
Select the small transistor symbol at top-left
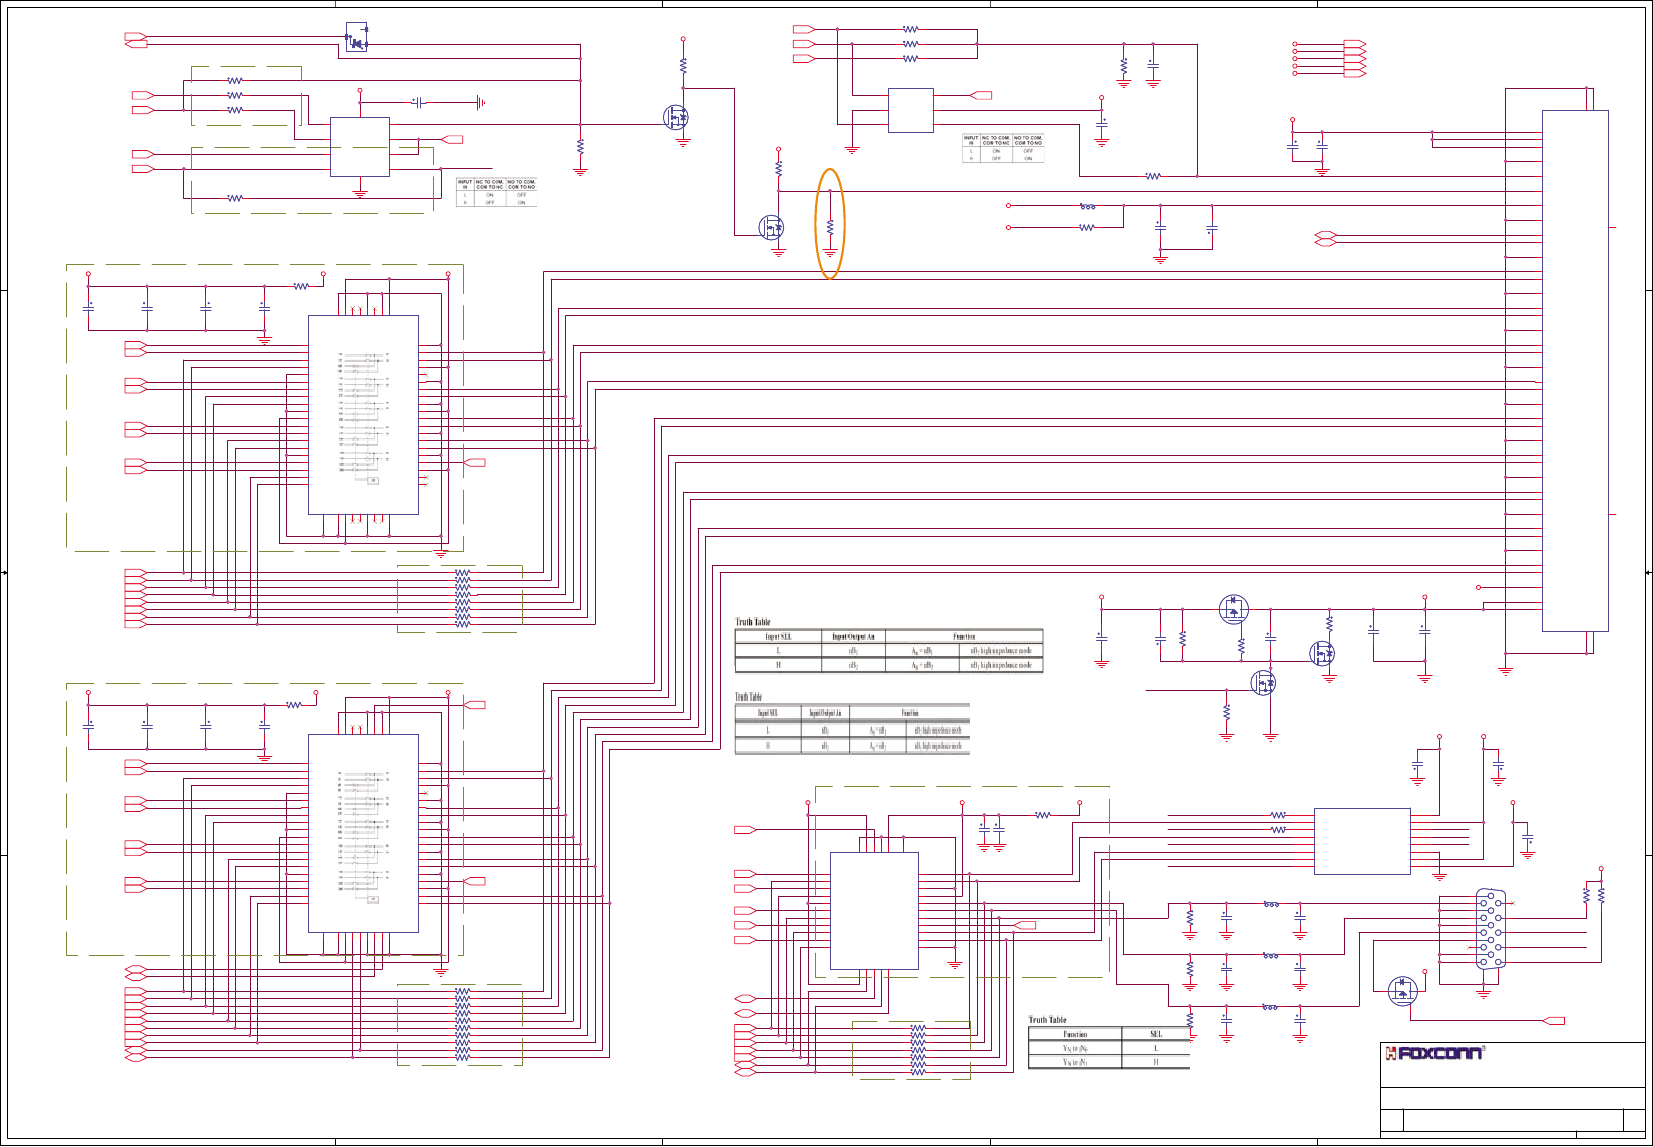(357, 37)
